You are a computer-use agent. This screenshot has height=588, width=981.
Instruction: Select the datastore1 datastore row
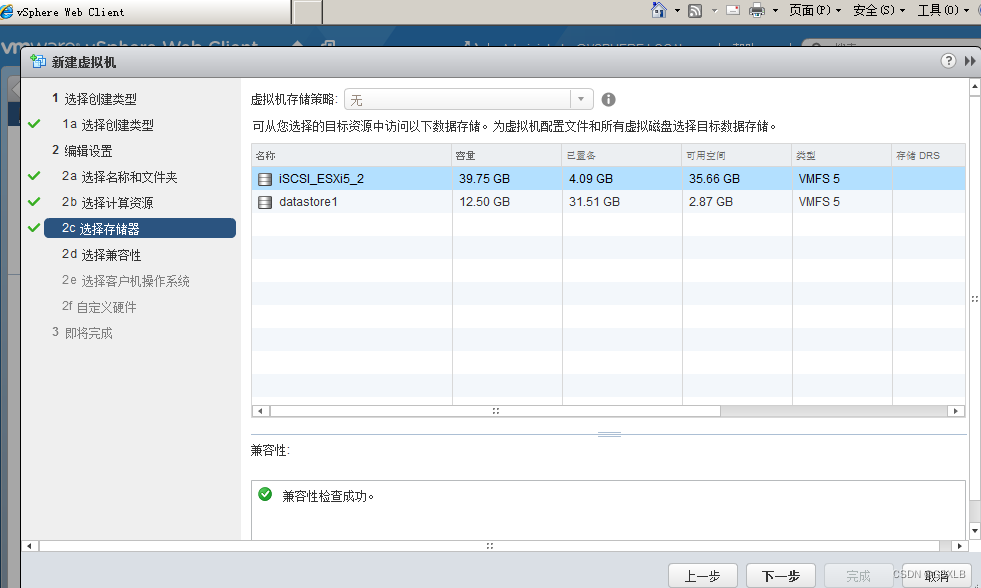tap(608, 201)
